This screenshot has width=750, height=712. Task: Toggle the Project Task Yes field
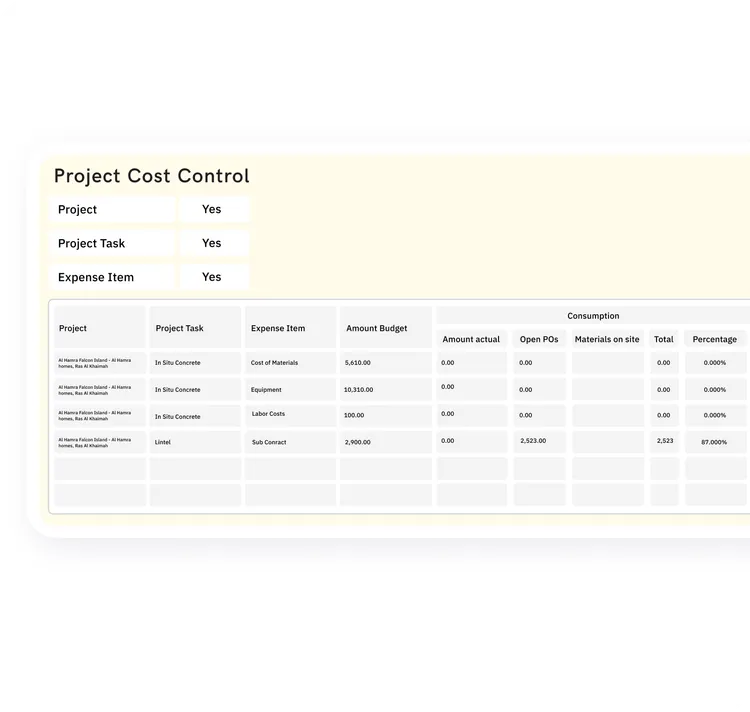click(214, 243)
